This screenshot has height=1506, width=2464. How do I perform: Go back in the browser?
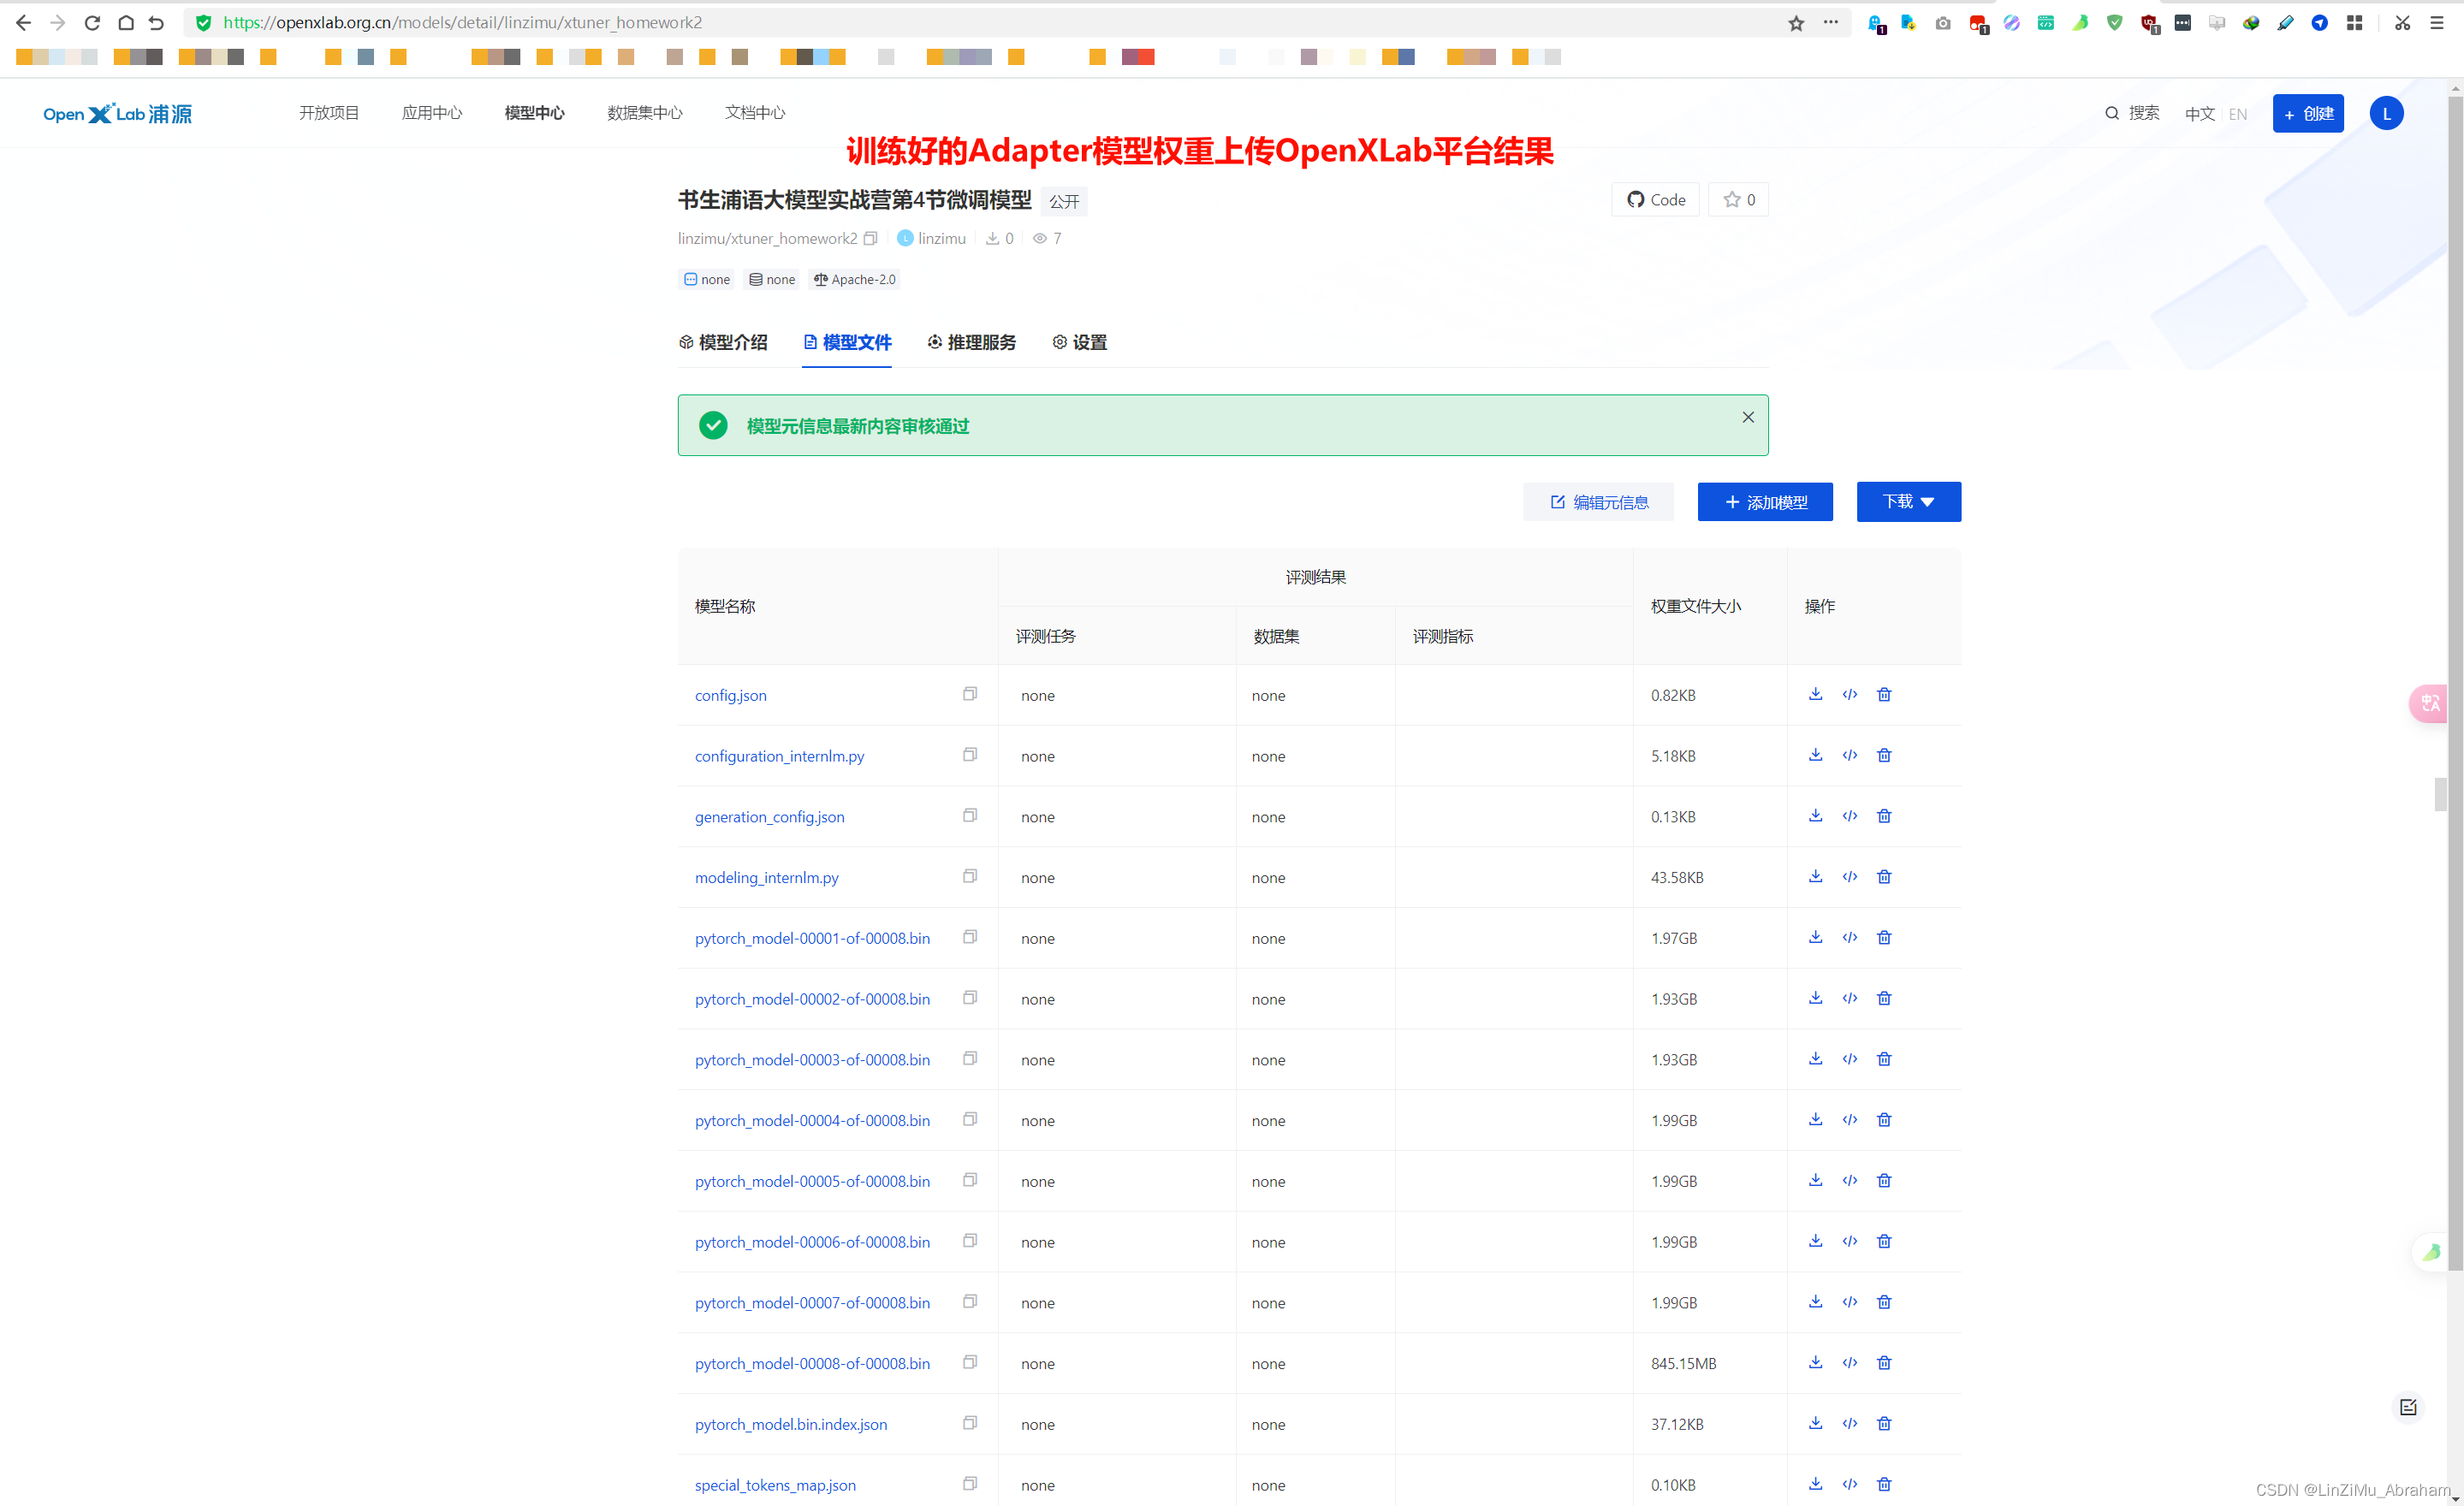click(24, 22)
